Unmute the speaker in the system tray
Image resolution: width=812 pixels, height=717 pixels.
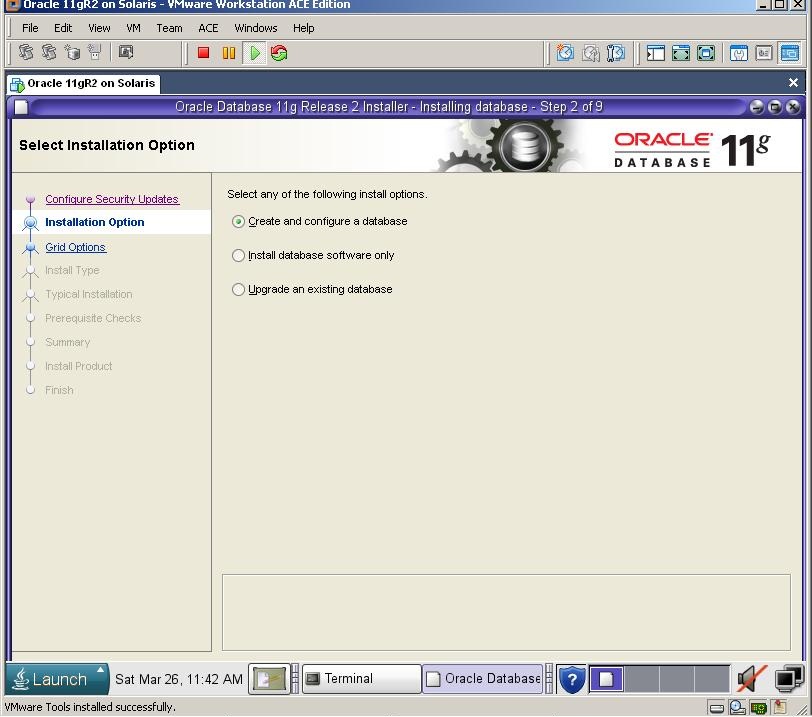point(750,679)
